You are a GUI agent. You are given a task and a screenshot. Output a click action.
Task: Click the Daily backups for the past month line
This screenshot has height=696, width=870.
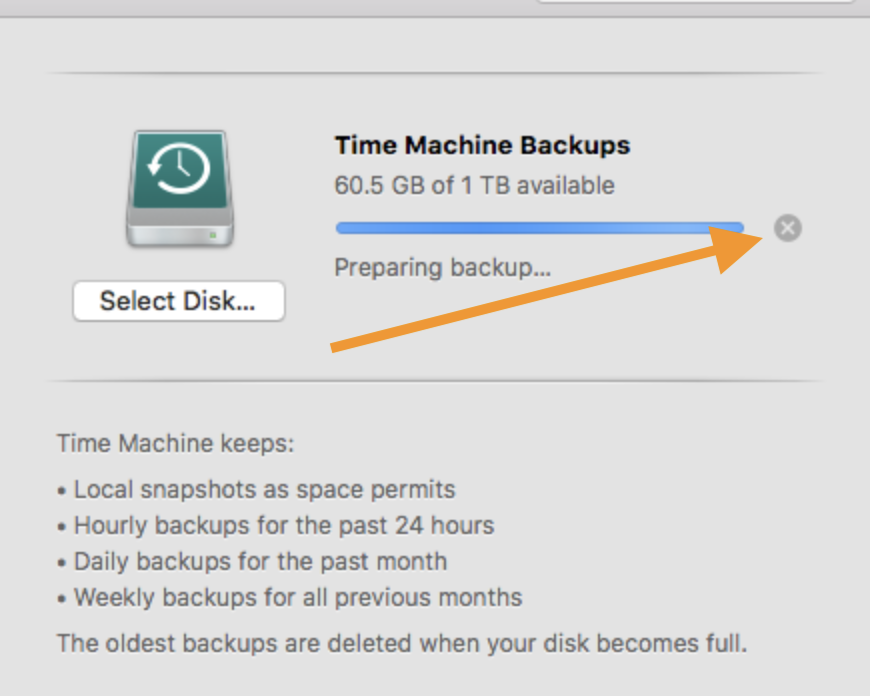252,561
